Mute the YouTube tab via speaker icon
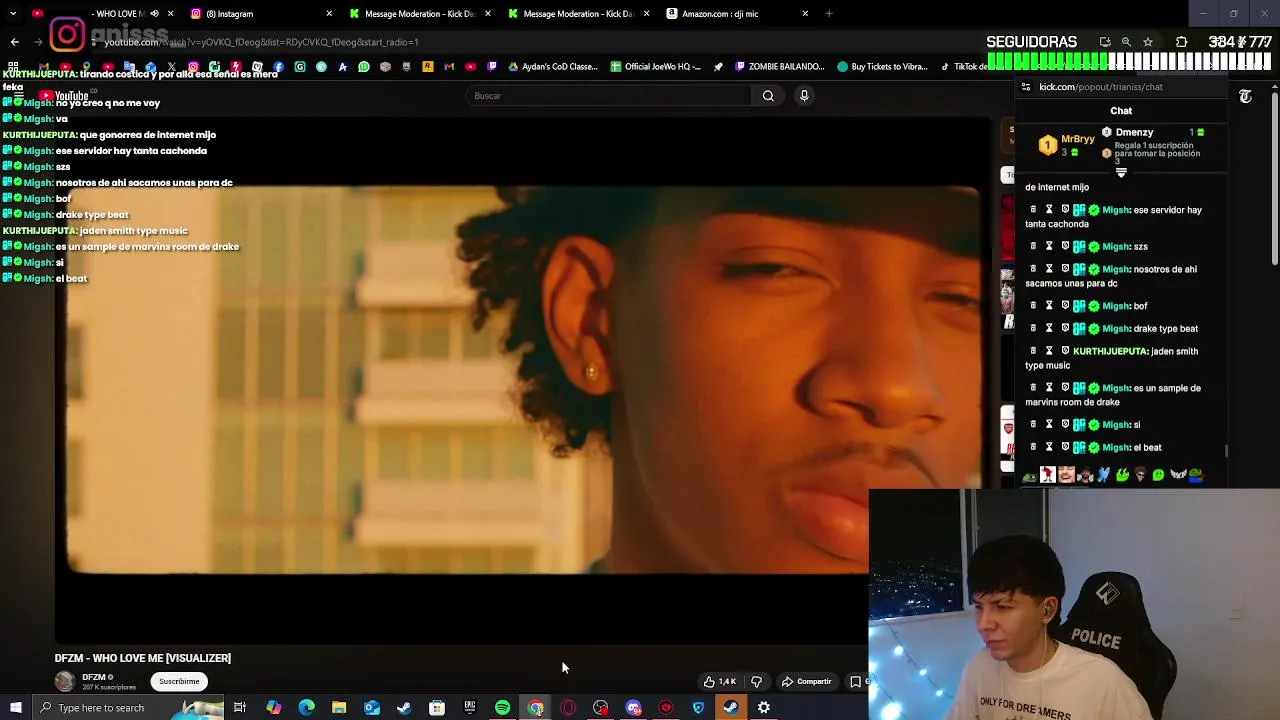This screenshot has height=720, width=1280. tap(154, 14)
